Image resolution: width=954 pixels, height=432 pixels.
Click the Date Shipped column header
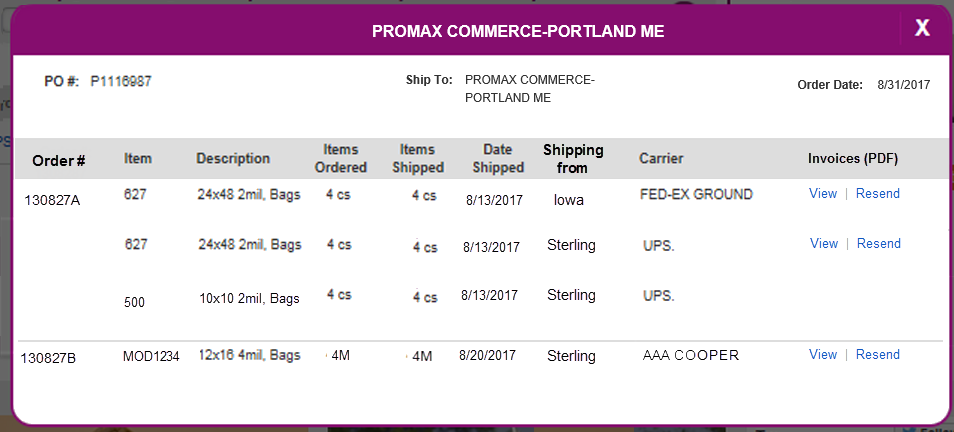(x=498, y=158)
